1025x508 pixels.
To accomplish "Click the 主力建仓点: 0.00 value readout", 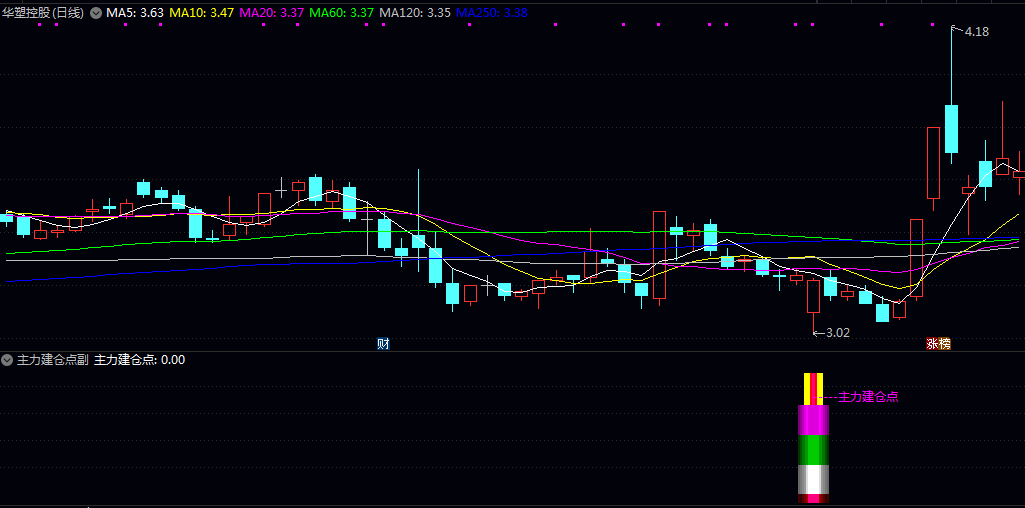I will pos(139,360).
